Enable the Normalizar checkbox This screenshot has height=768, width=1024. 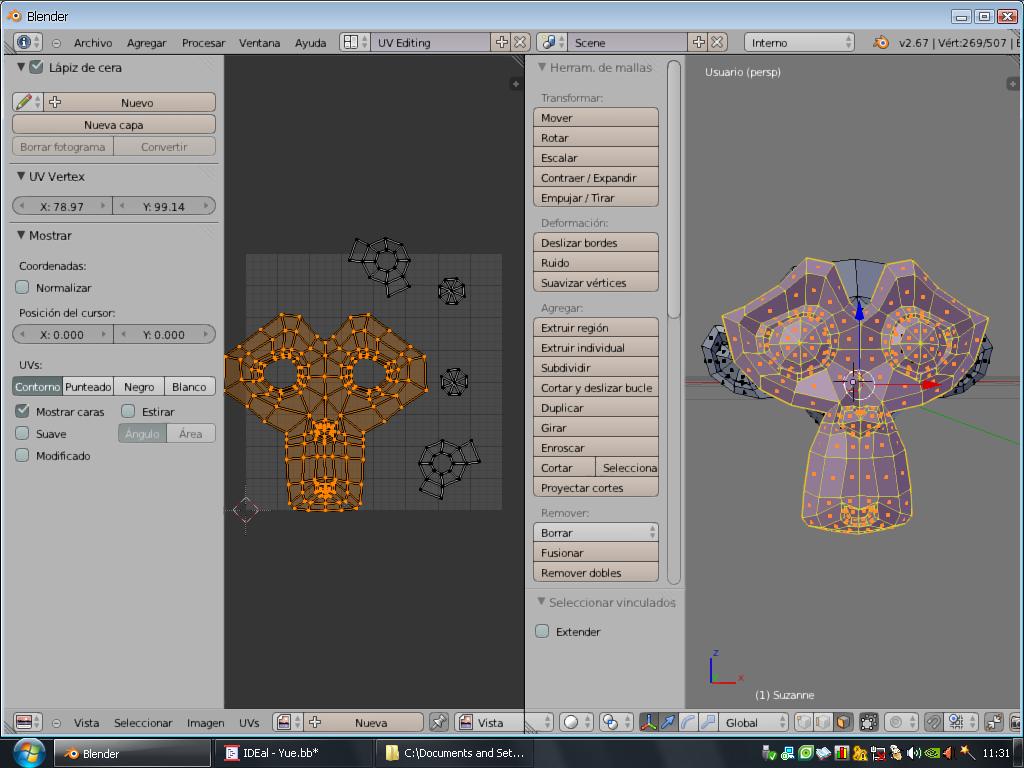[22, 287]
